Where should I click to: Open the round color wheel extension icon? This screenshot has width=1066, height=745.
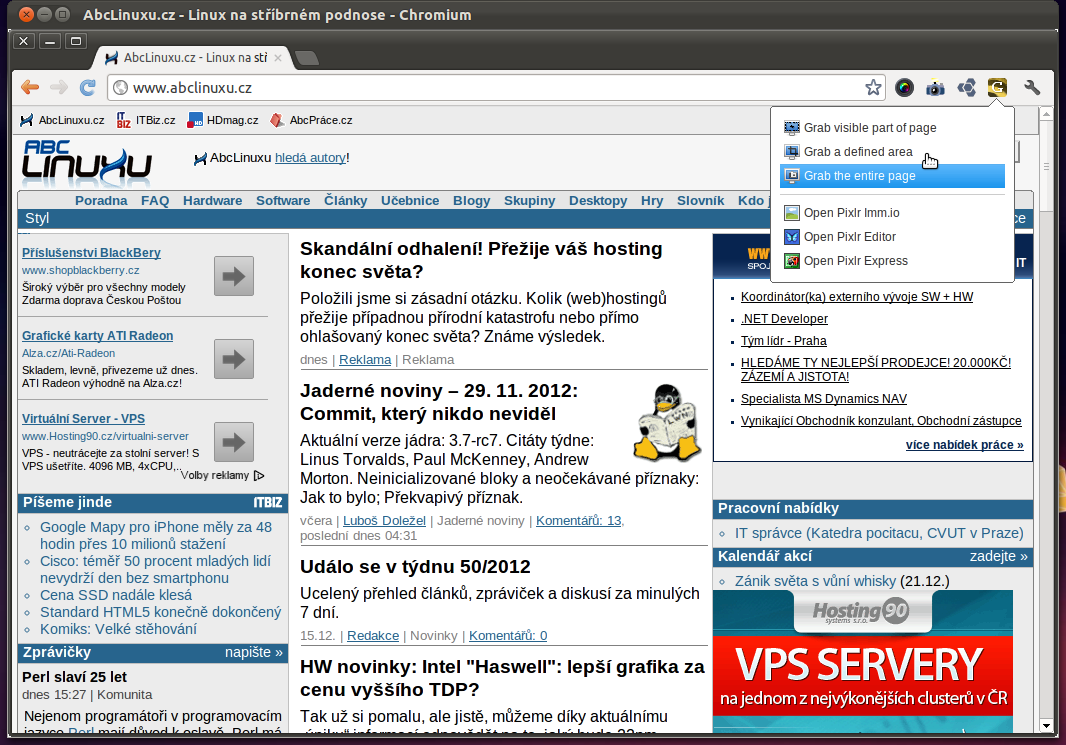point(904,88)
